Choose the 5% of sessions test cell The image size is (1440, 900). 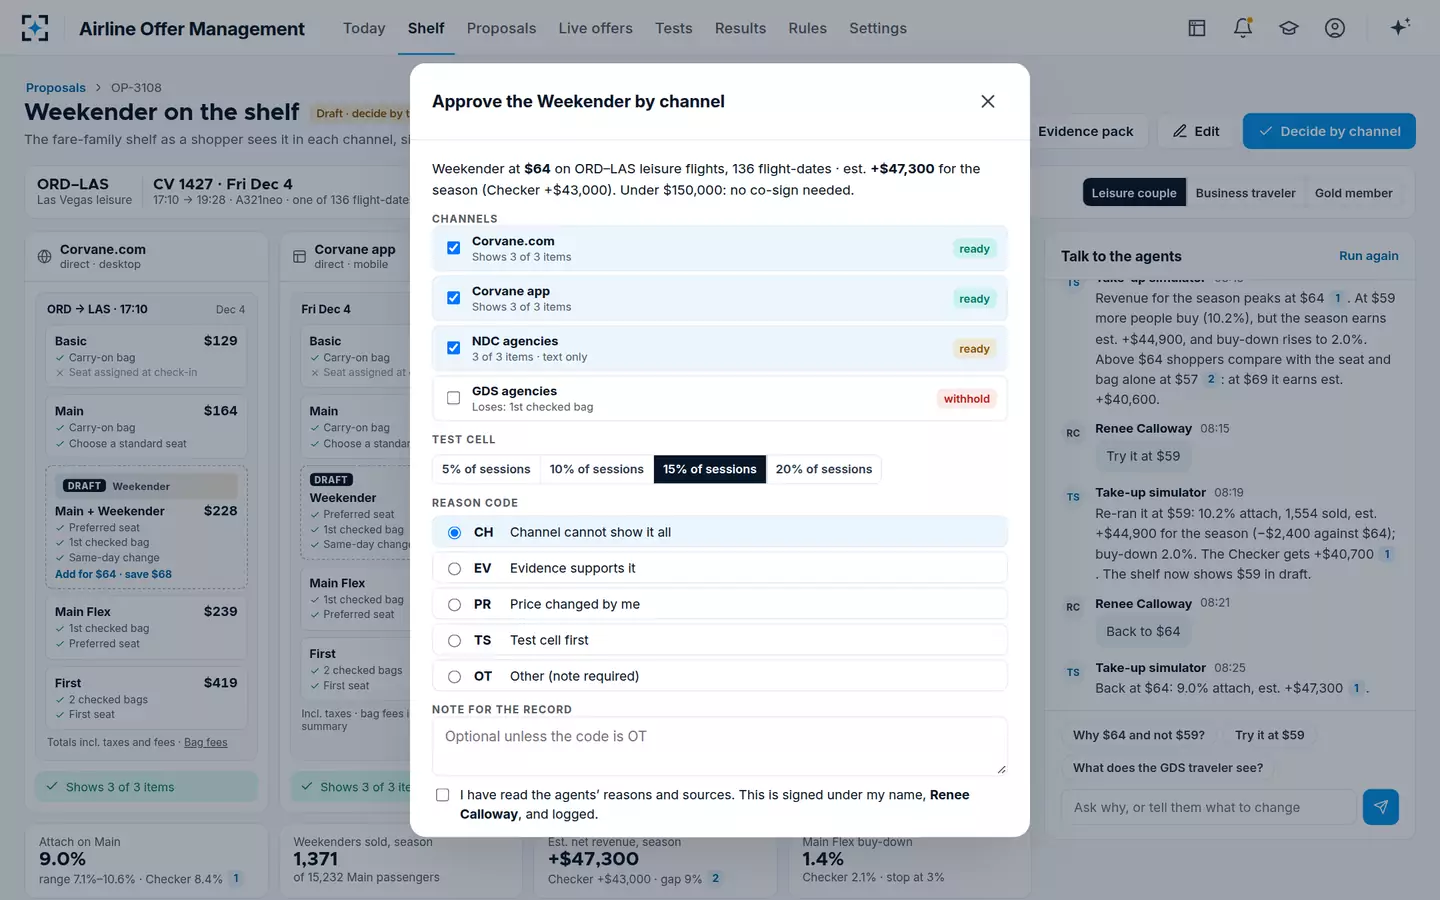(486, 469)
